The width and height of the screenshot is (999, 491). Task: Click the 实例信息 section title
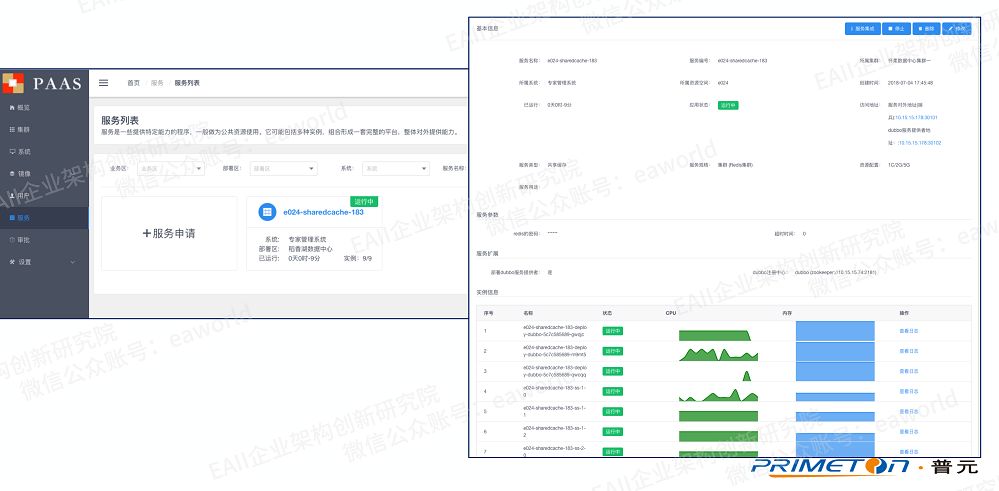(487, 292)
